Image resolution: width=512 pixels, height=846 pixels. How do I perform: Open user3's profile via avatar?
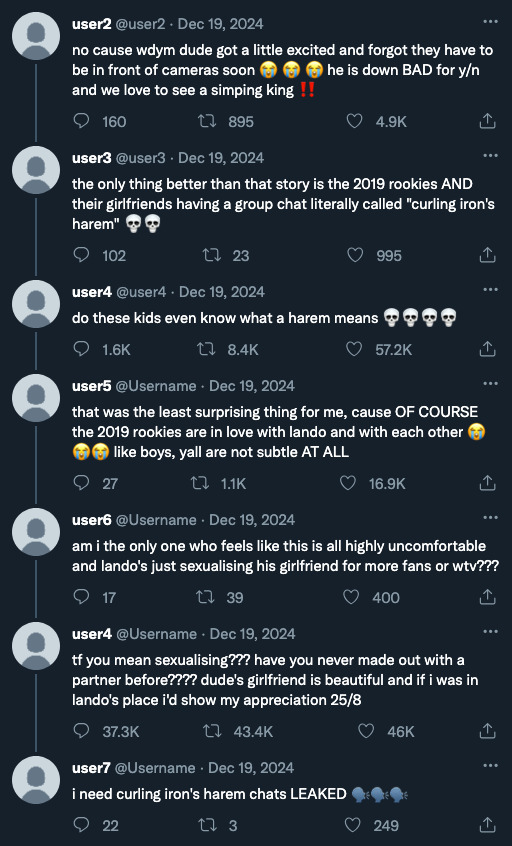pos(36,170)
